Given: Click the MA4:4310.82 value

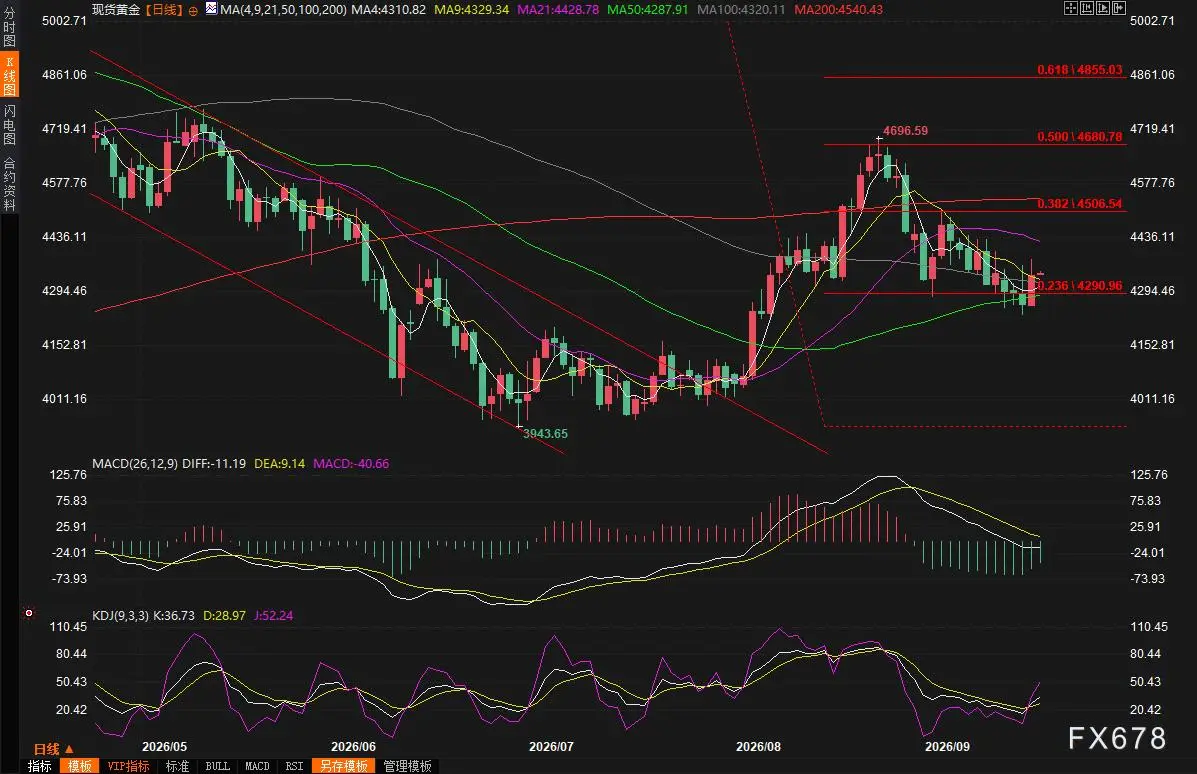Looking at the screenshot, I should pos(389,9).
